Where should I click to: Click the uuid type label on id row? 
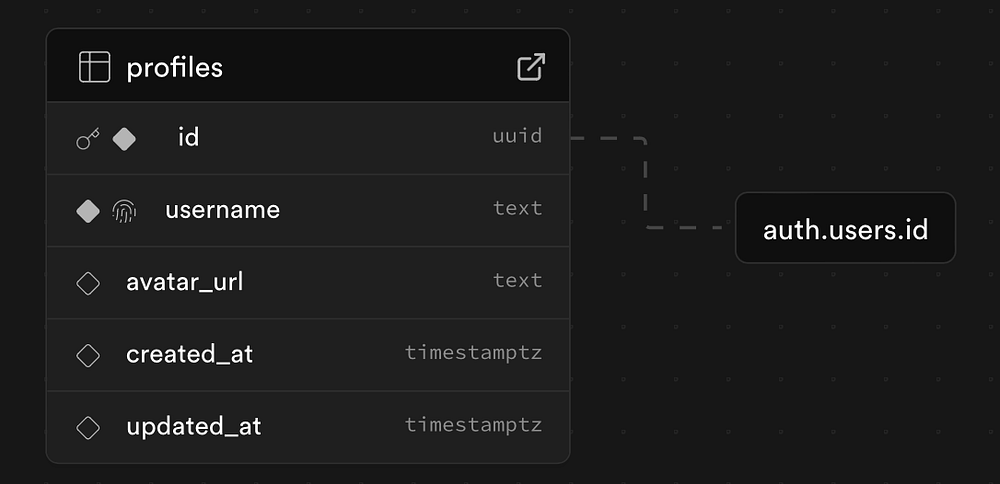click(x=517, y=136)
